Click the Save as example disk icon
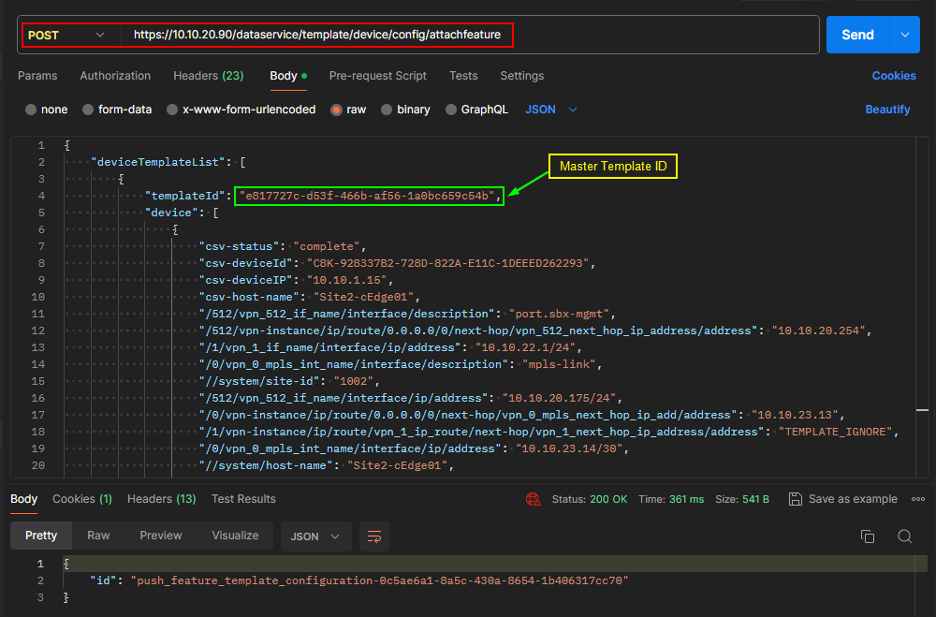The image size is (936, 618). tap(795, 499)
